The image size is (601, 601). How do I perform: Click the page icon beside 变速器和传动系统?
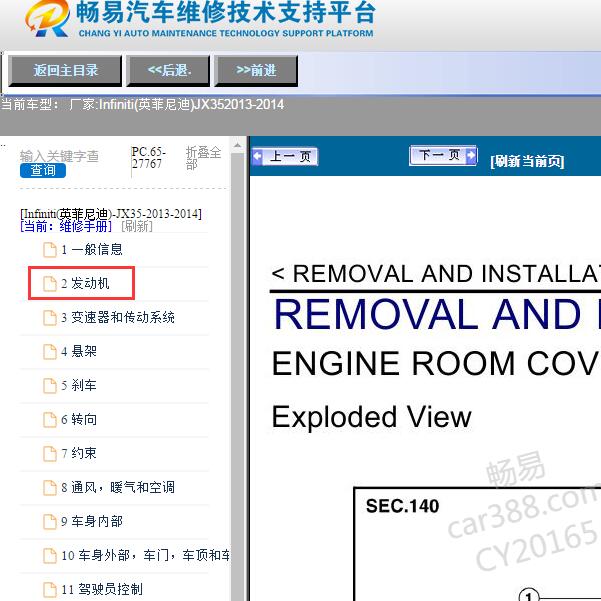49,318
